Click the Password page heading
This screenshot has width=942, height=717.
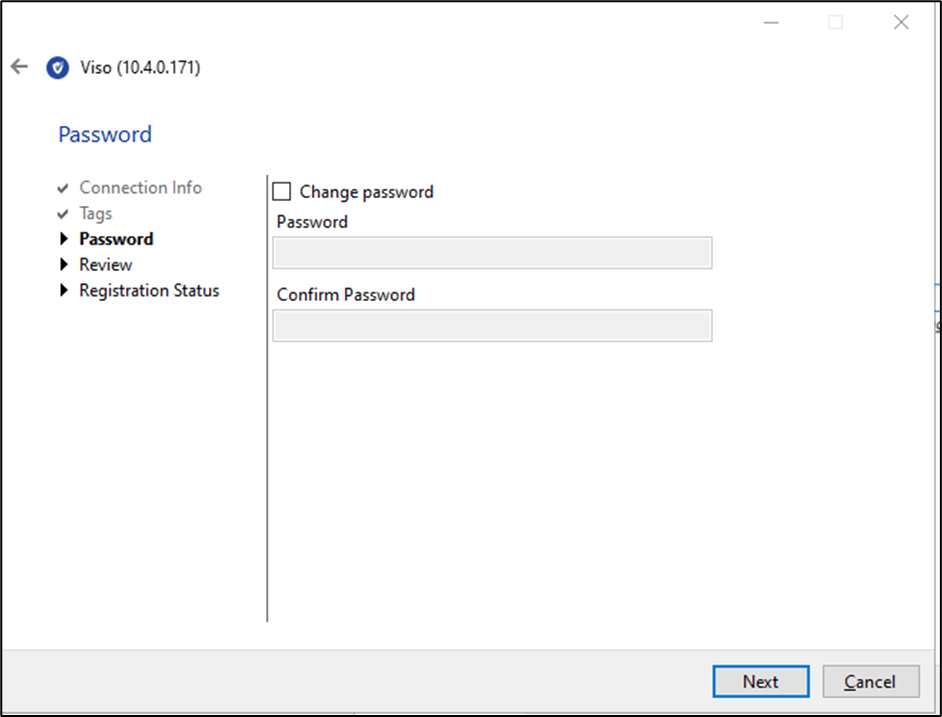[x=104, y=134]
